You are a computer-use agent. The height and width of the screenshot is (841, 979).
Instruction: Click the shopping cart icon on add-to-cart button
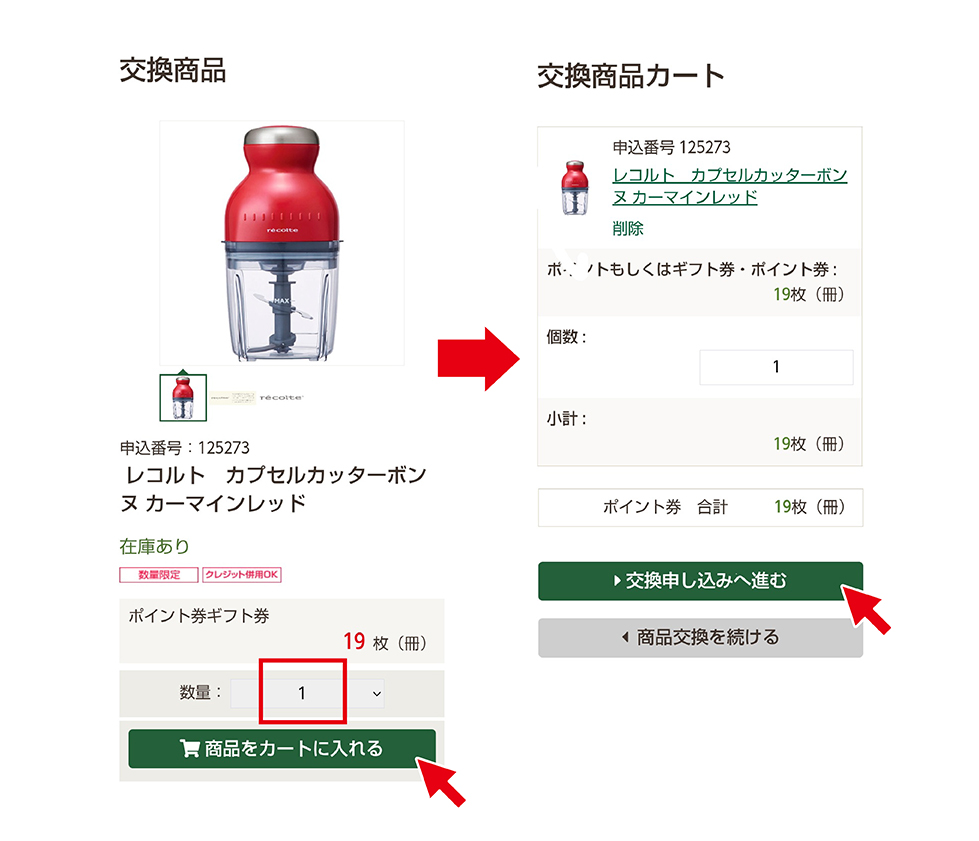click(189, 748)
